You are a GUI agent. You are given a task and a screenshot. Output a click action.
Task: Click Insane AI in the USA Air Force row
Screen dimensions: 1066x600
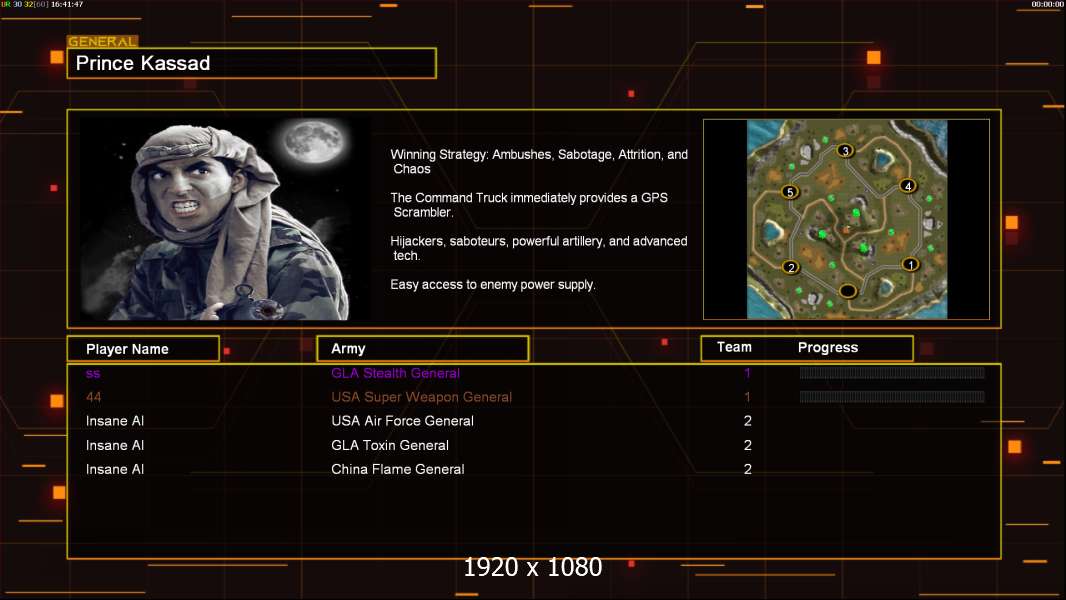click(x=115, y=421)
